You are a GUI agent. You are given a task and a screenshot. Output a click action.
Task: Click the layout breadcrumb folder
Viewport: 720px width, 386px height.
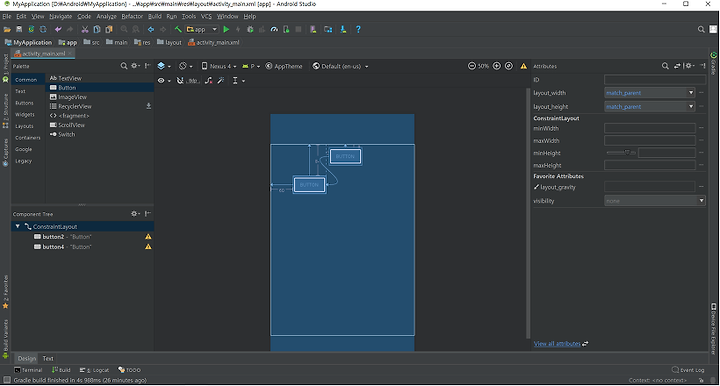(x=169, y=42)
